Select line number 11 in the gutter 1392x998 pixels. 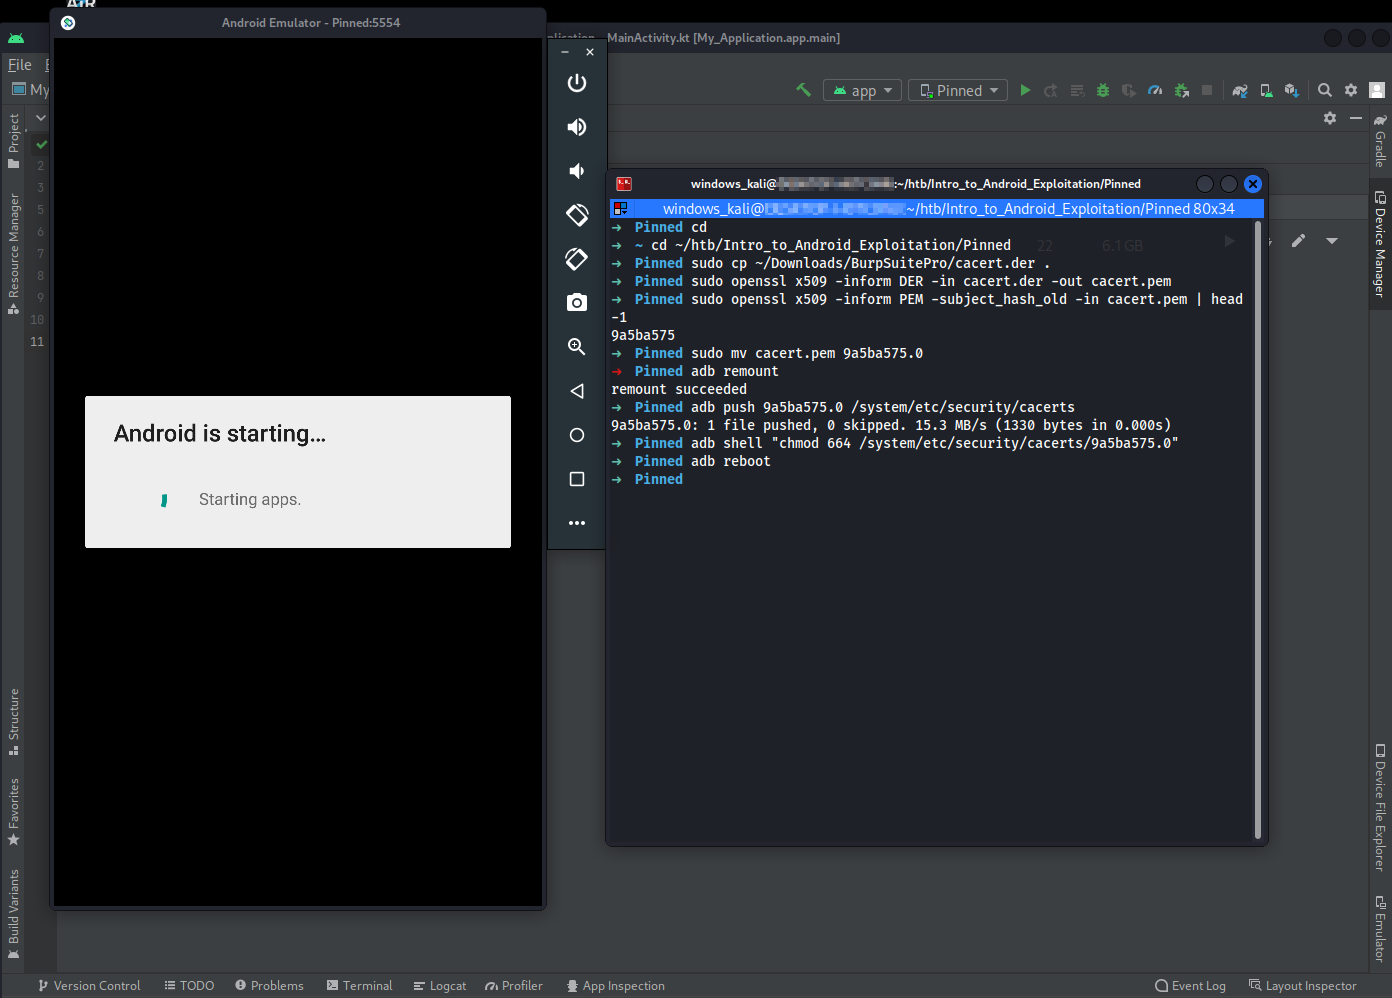point(37,342)
